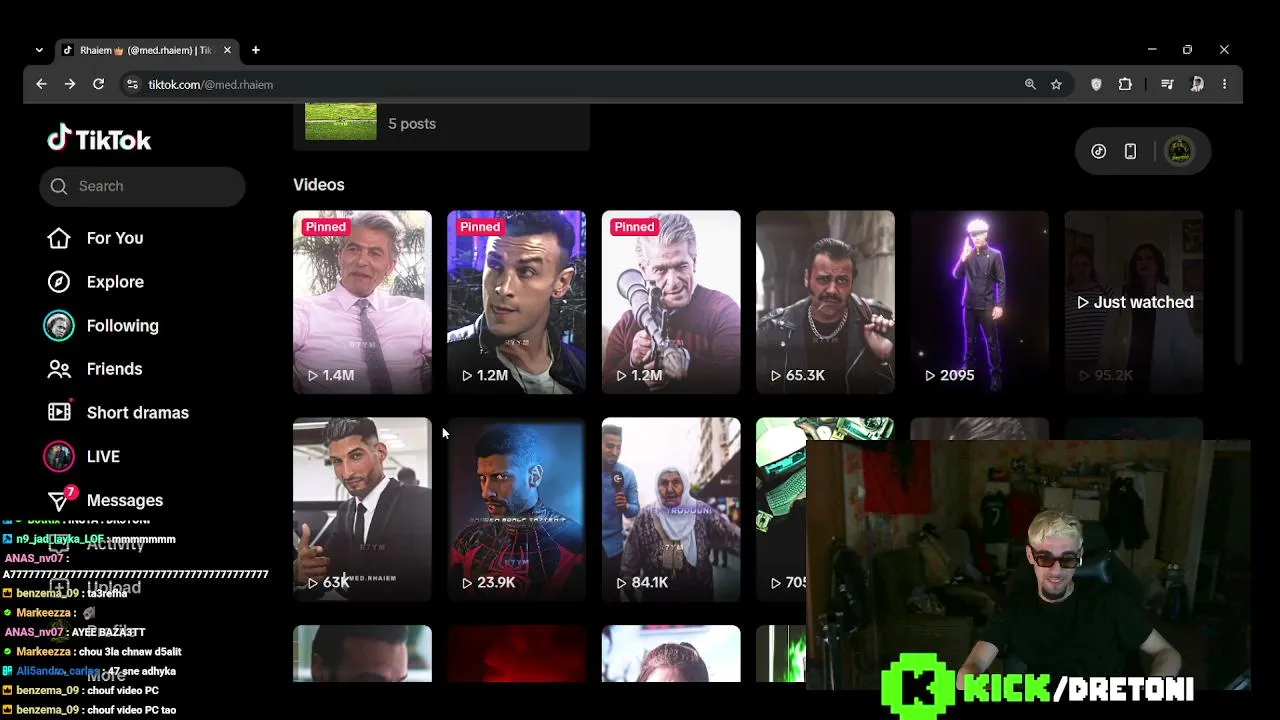The width and height of the screenshot is (1280, 720).
Task: Open the zoom magnifier in address bar
Action: 1030,85
